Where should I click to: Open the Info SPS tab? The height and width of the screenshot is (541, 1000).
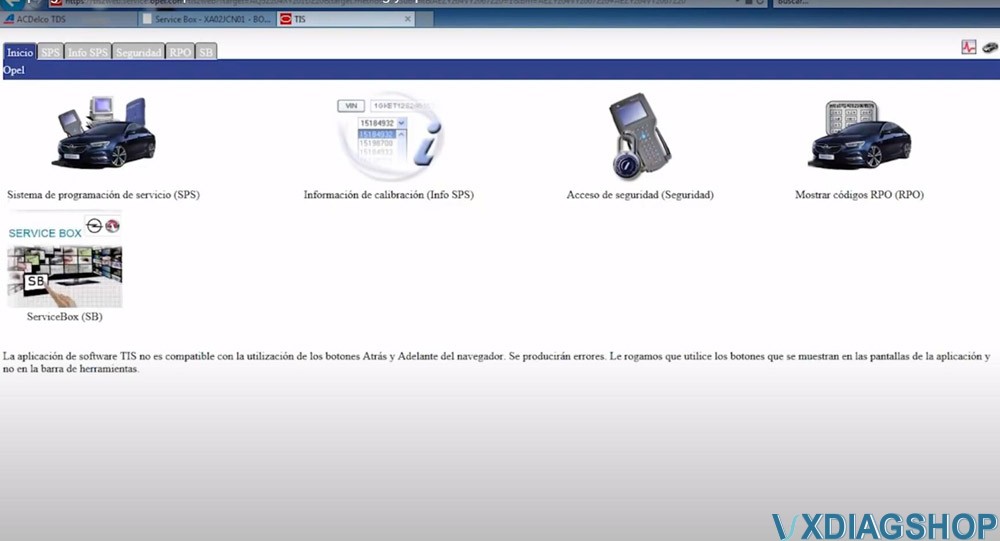click(x=87, y=52)
